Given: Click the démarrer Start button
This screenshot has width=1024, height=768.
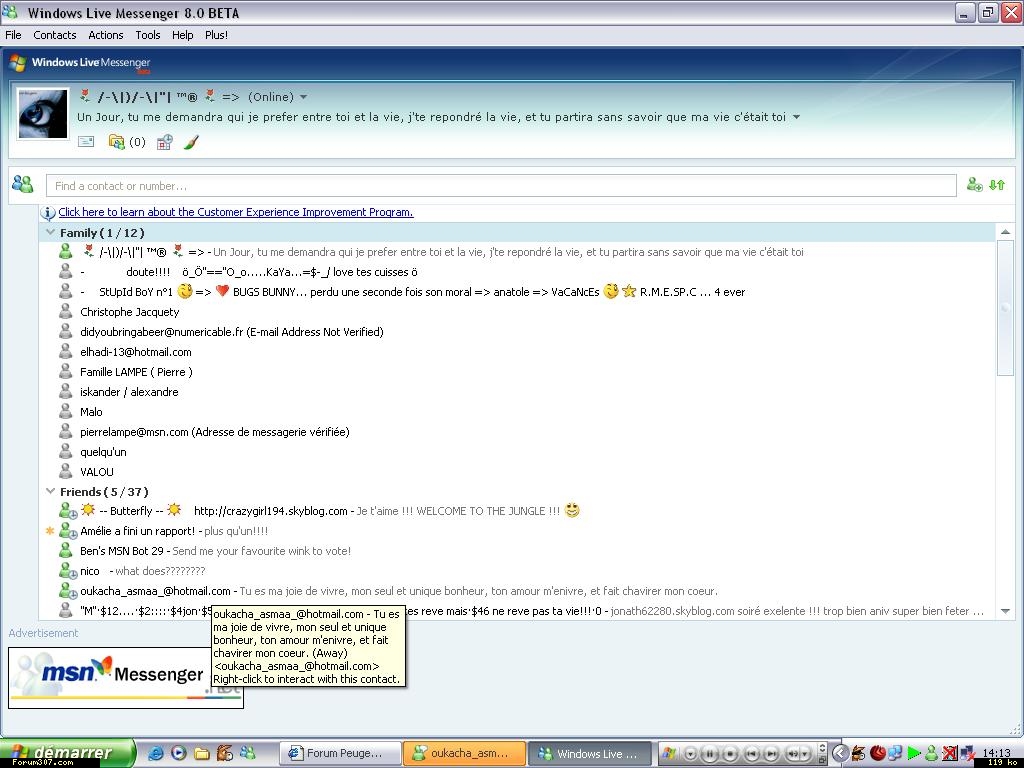Looking at the screenshot, I should click(67, 753).
